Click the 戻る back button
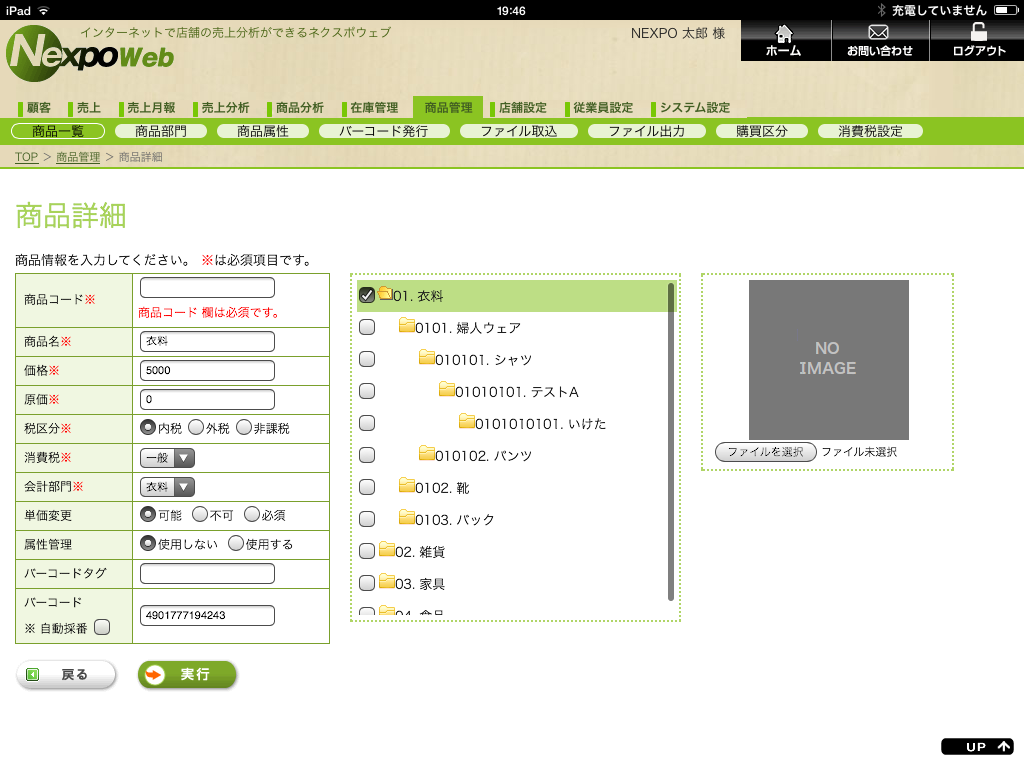This screenshot has height=768, width=1024. (66, 675)
